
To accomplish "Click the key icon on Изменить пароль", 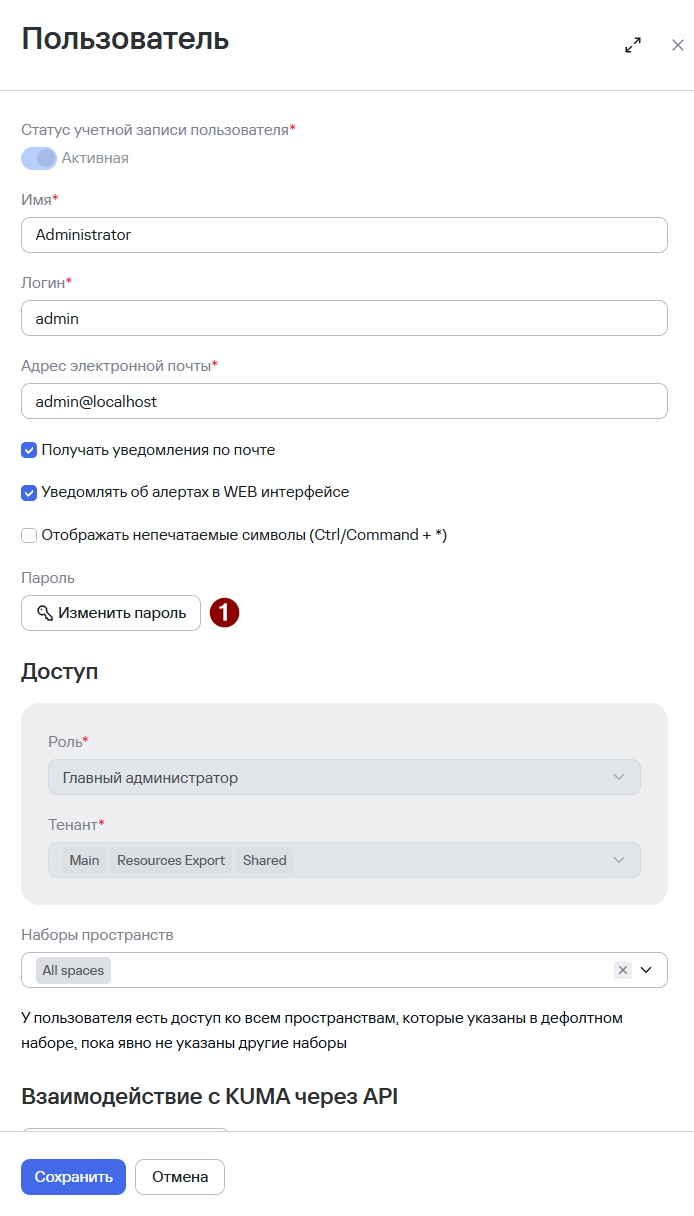I will pos(44,613).
